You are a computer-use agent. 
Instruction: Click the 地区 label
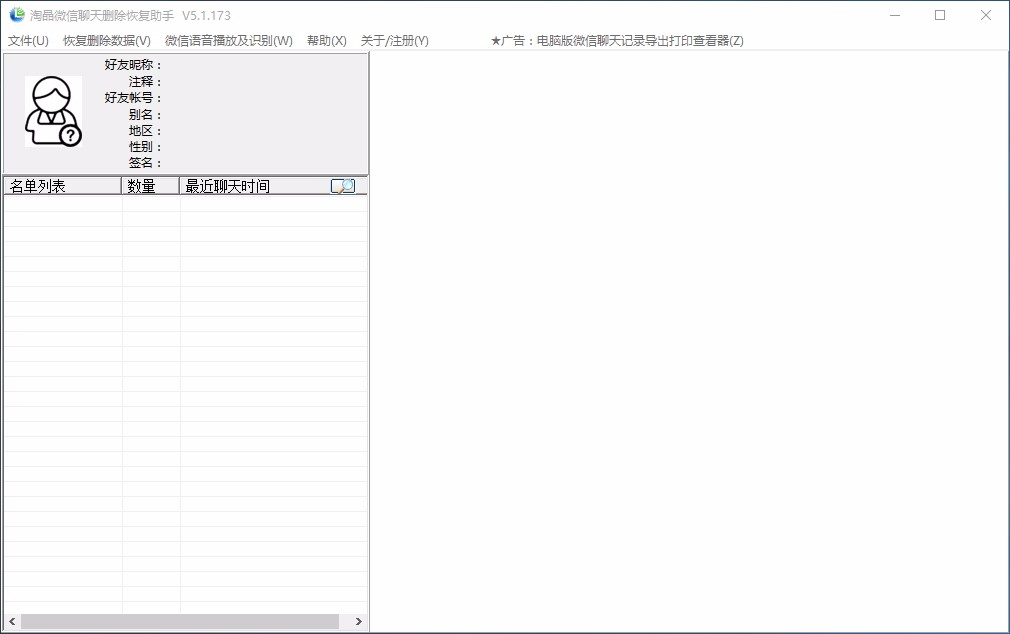[x=145, y=131]
